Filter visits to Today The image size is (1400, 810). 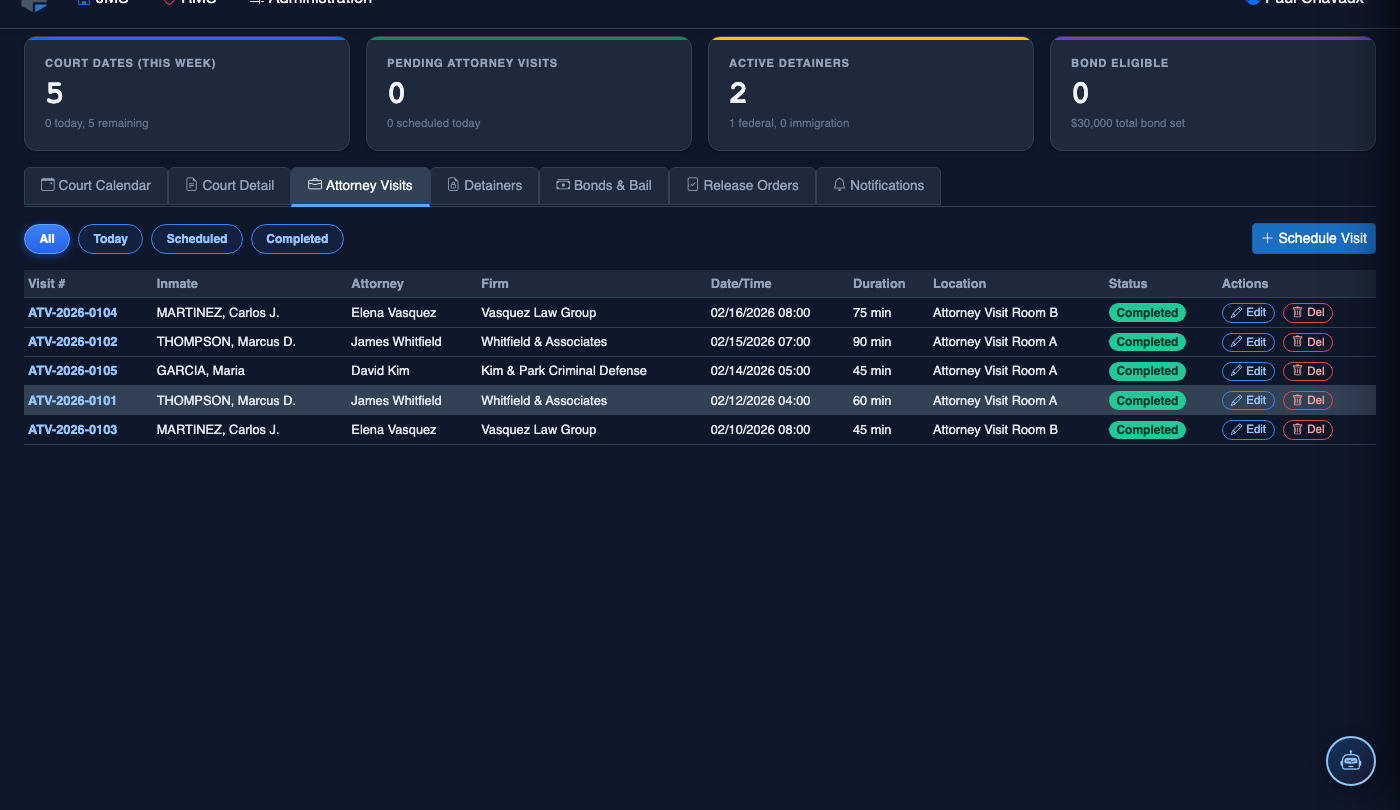click(x=110, y=239)
